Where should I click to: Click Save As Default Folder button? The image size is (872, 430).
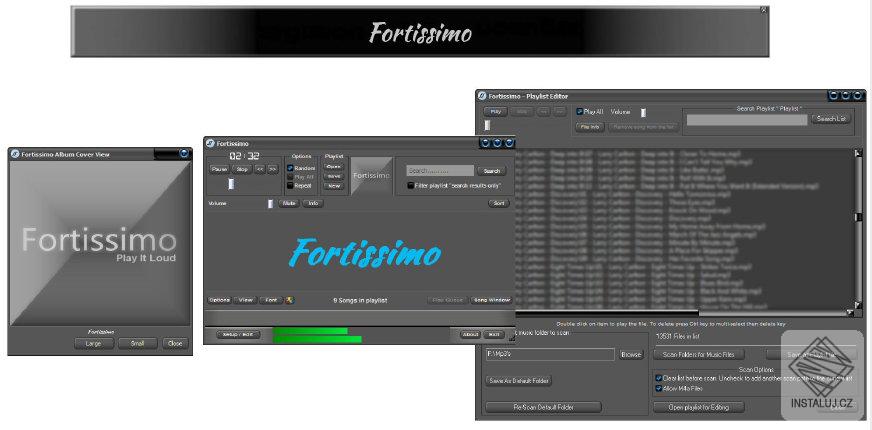pos(518,381)
